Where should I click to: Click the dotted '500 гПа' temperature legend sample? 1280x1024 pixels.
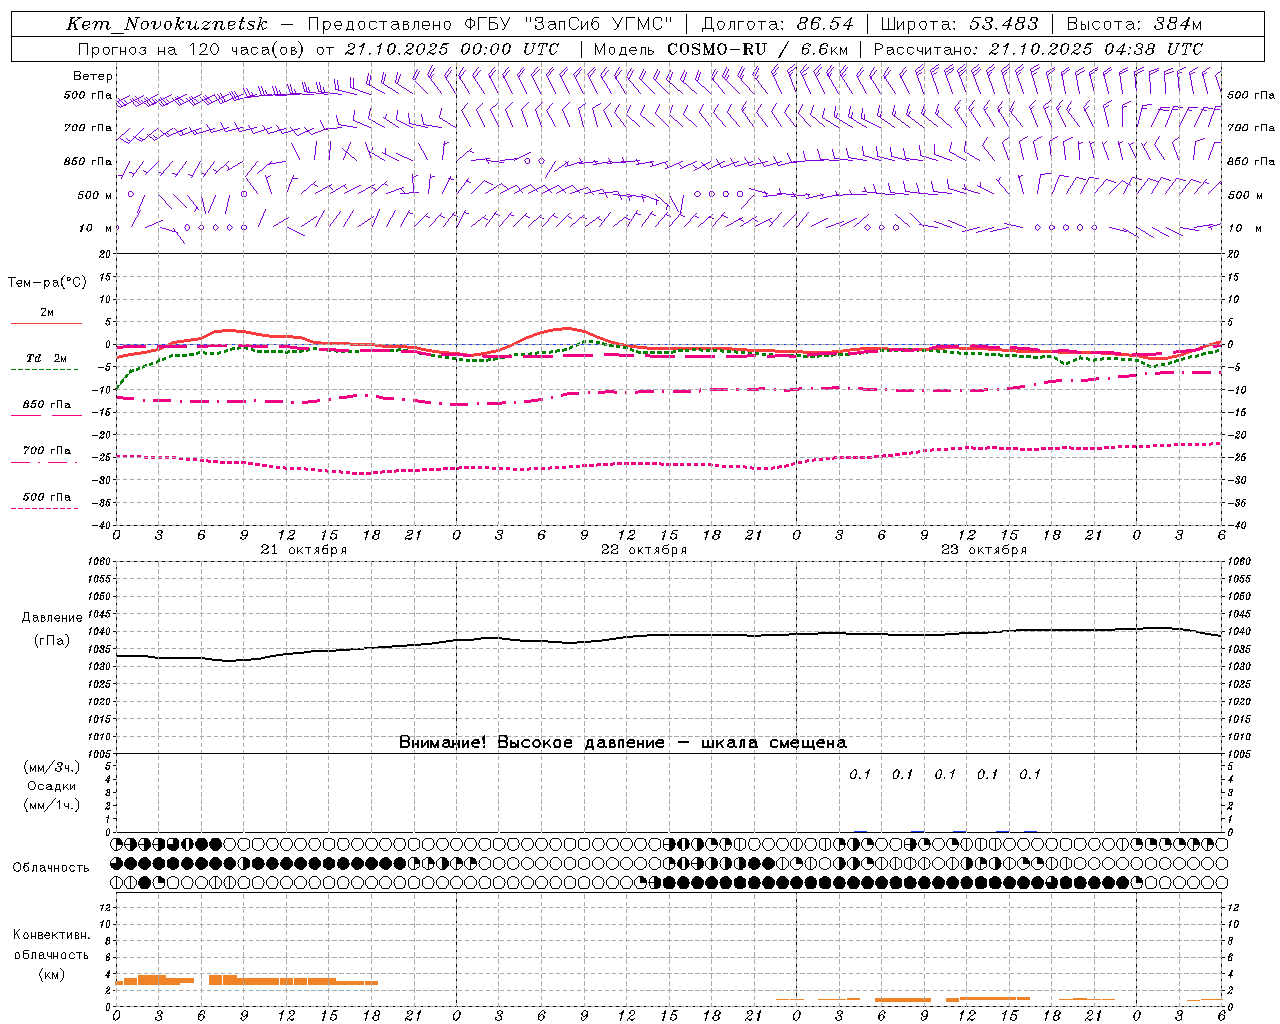tap(45, 509)
